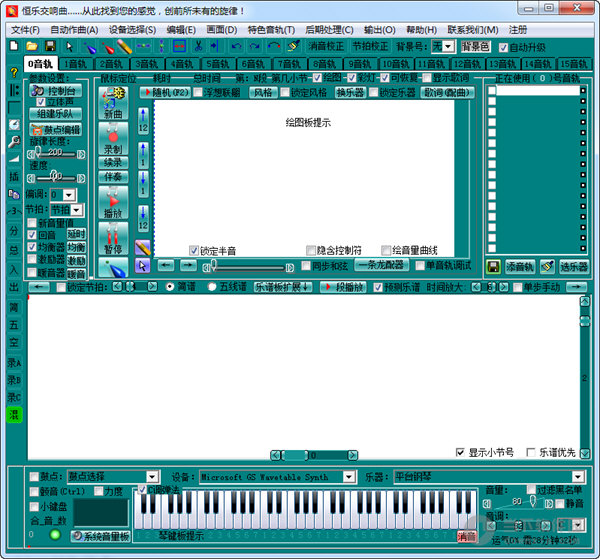Screen dimensions: 600x559
Task: Click the cursor icon below the pencil
Action: point(143,265)
